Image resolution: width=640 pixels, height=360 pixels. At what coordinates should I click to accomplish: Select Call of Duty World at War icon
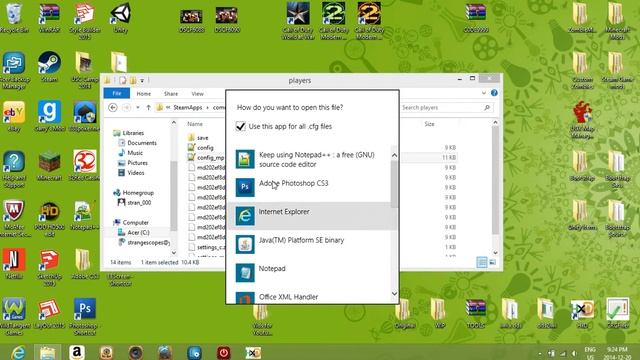click(x=298, y=20)
